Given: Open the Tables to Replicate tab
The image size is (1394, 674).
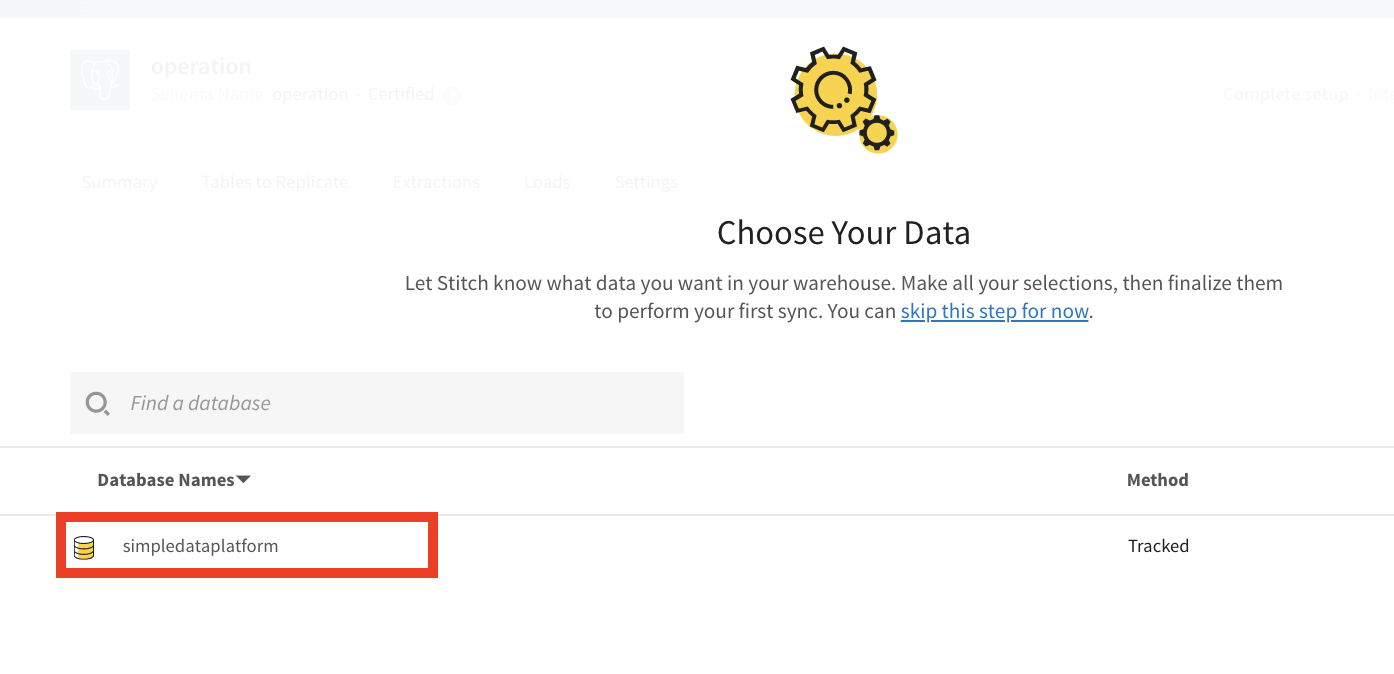Looking at the screenshot, I should pyautogui.click(x=275, y=182).
